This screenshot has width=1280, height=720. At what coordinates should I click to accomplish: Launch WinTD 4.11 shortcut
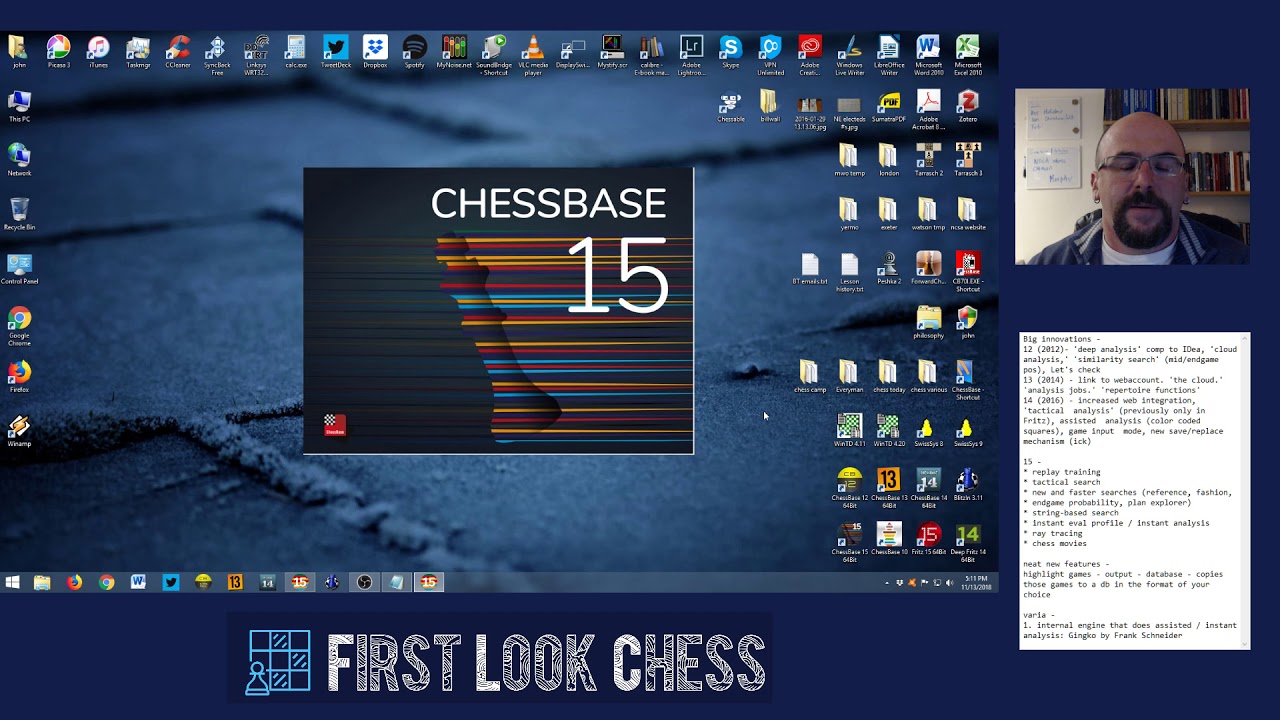point(849,432)
